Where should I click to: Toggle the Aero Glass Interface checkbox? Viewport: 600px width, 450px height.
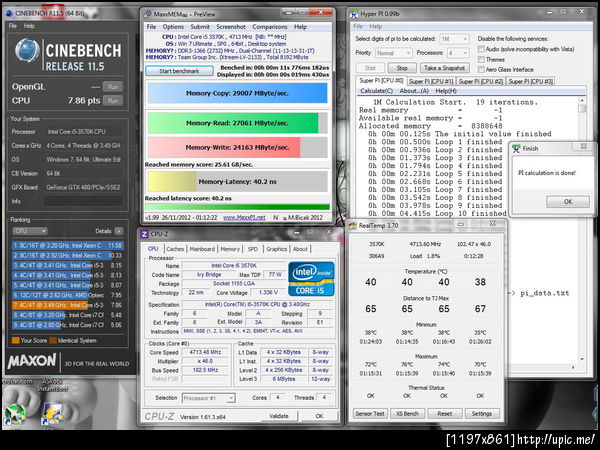[481, 69]
